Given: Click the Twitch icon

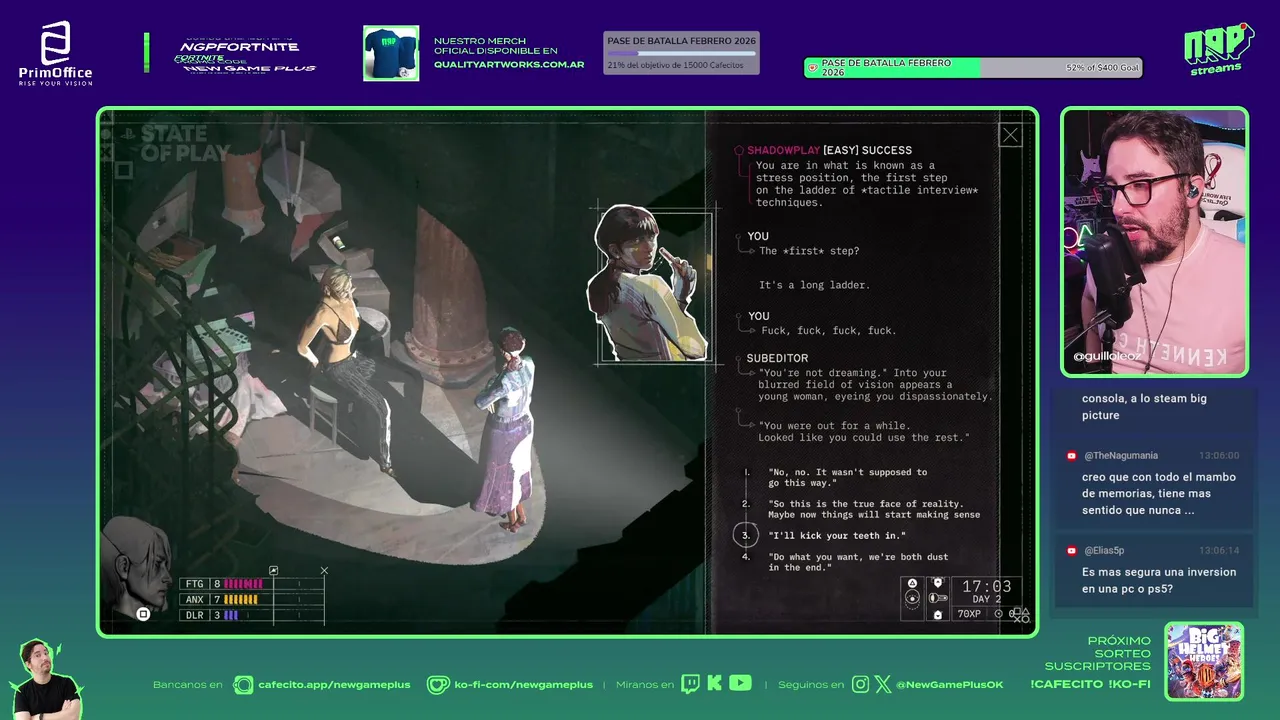Looking at the screenshot, I should pos(690,684).
